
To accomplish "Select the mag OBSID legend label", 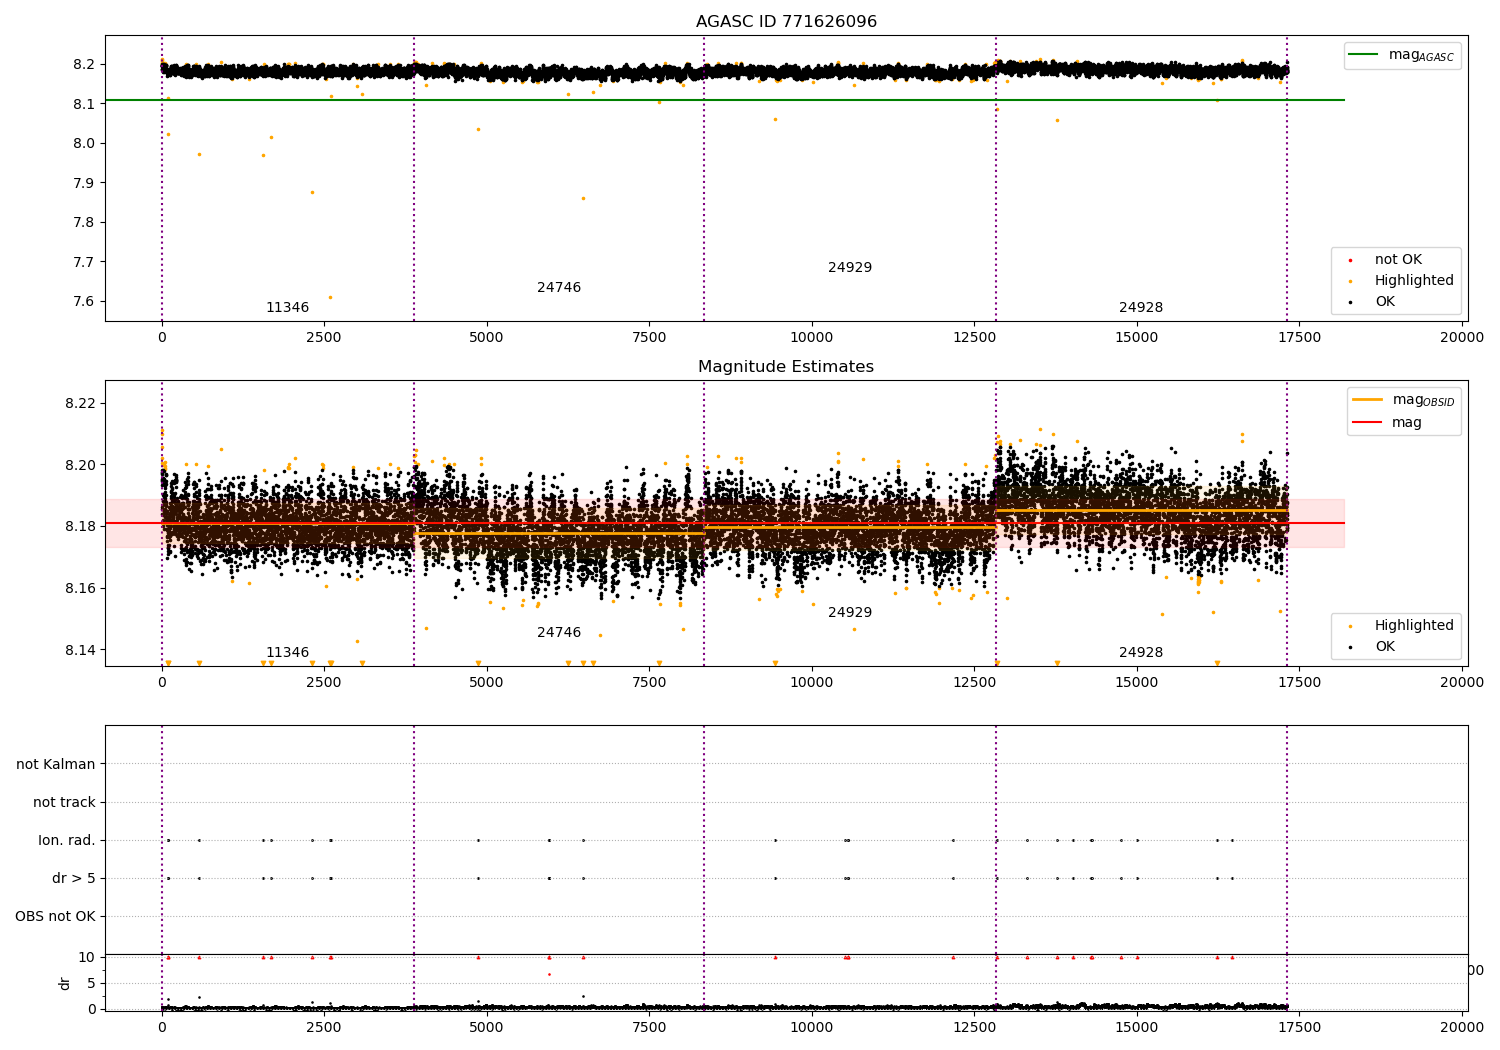I will [x=1423, y=400].
